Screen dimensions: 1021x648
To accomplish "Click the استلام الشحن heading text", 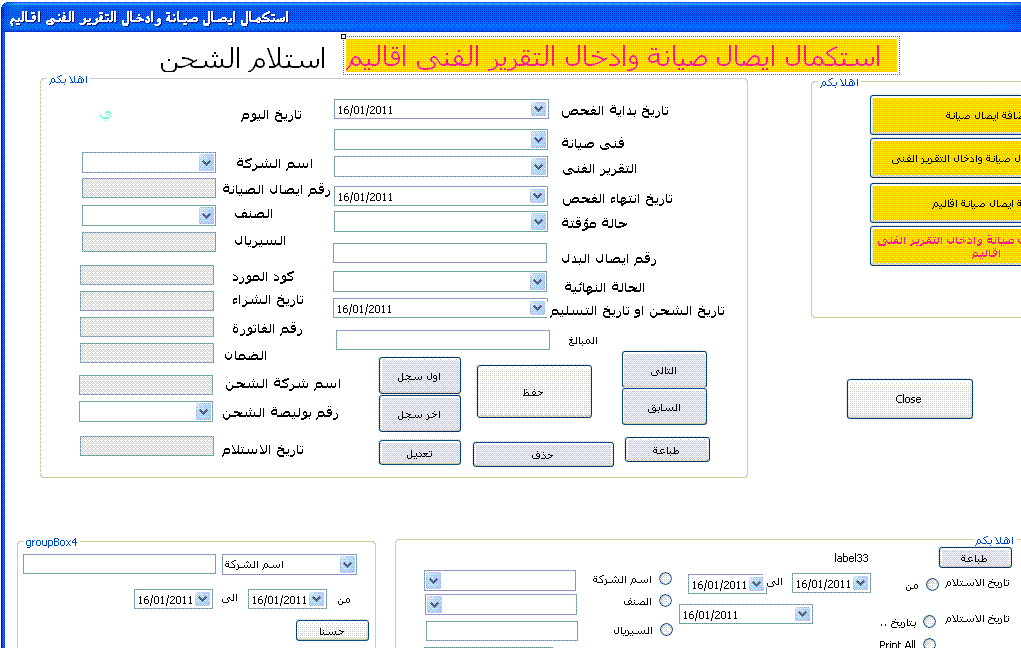I will (242, 59).
